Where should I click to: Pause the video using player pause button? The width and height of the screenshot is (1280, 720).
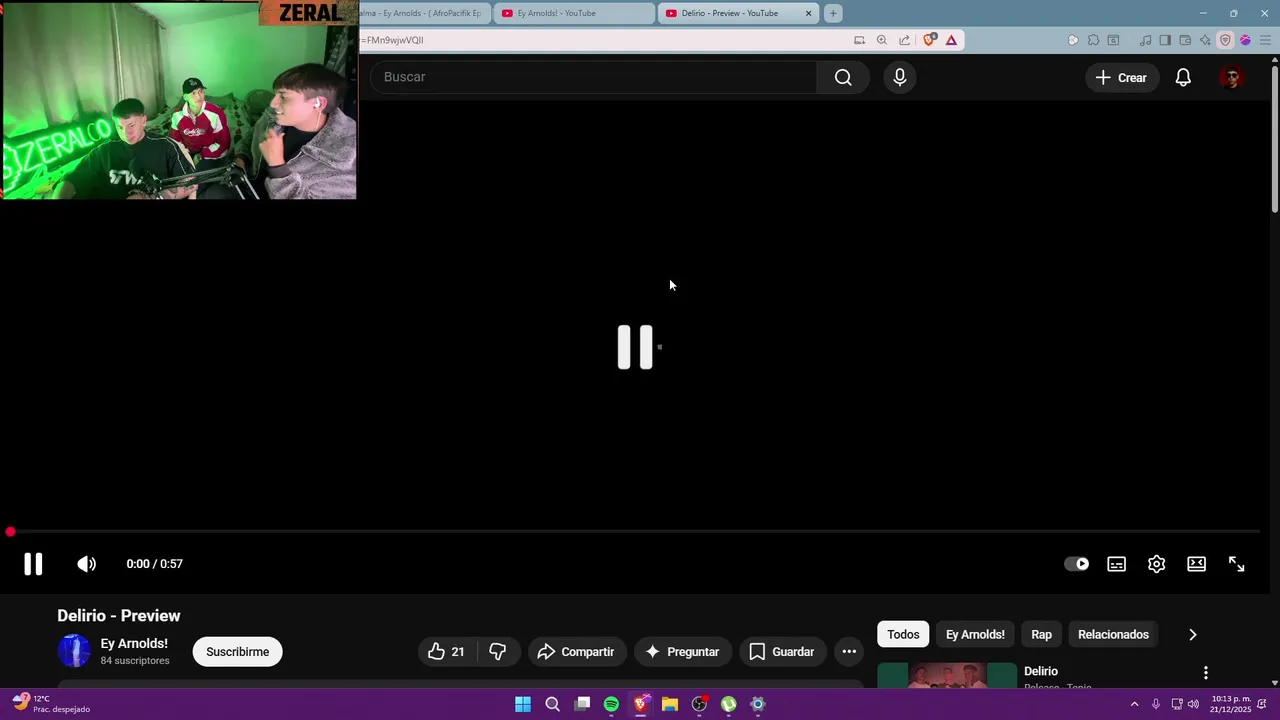(x=33, y=564)
